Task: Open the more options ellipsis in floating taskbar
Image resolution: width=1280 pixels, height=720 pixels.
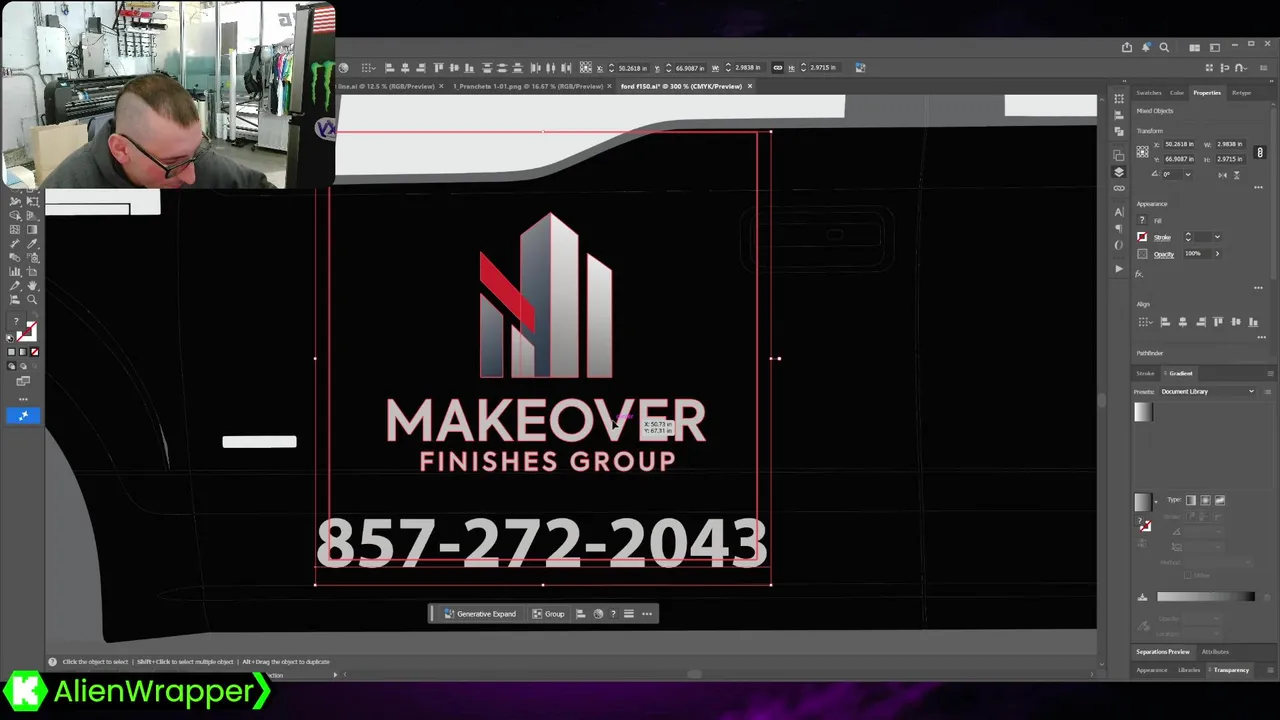Action: pos(647,614)
